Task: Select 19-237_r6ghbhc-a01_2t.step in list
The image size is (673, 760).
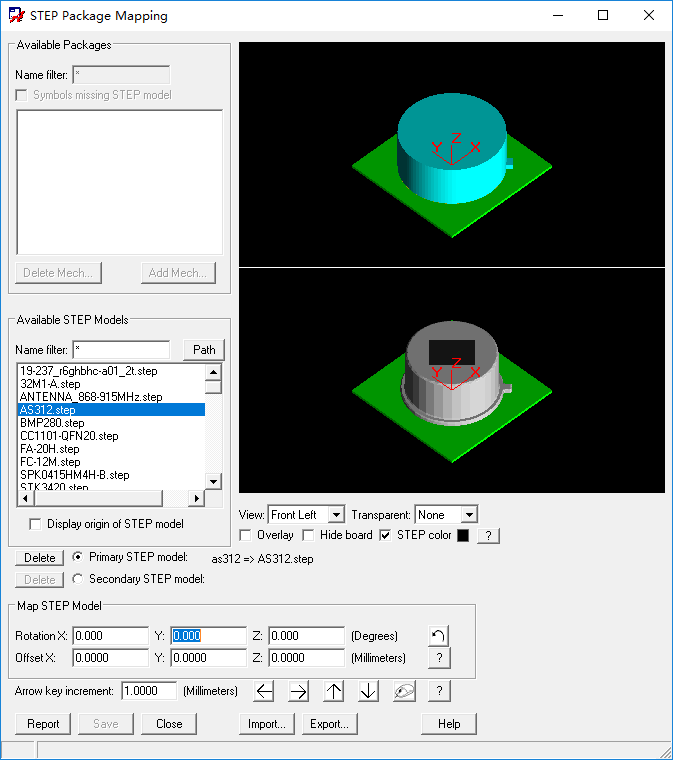Action: coord(111,371)
